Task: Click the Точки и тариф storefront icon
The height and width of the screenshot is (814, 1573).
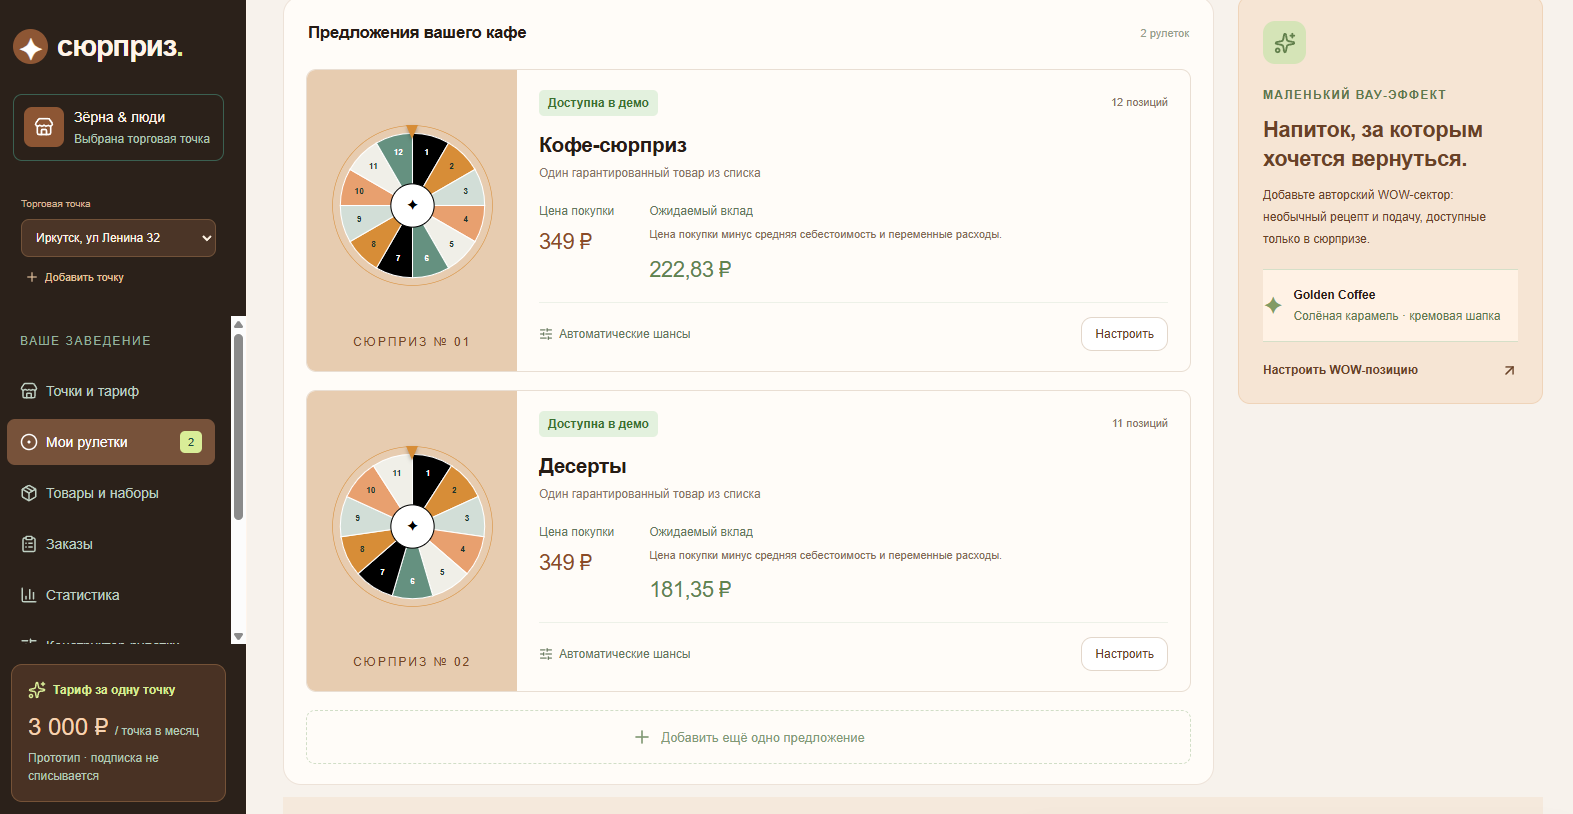Action: [29, 391]
